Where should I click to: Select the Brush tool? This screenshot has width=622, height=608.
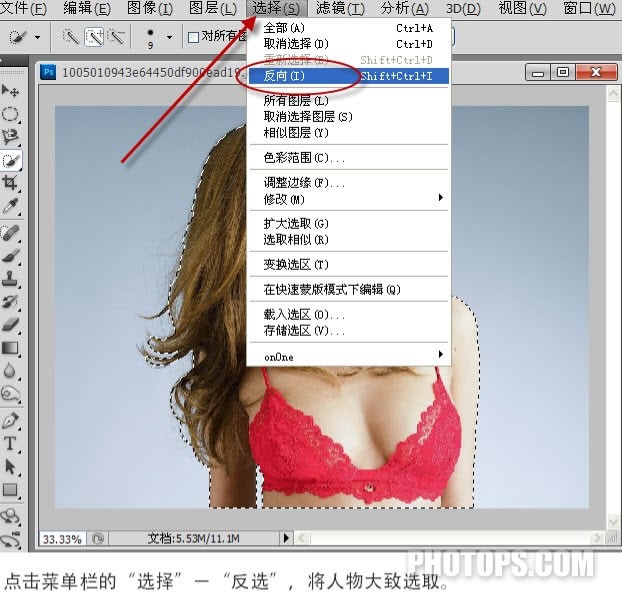click(x=10, y=256)
